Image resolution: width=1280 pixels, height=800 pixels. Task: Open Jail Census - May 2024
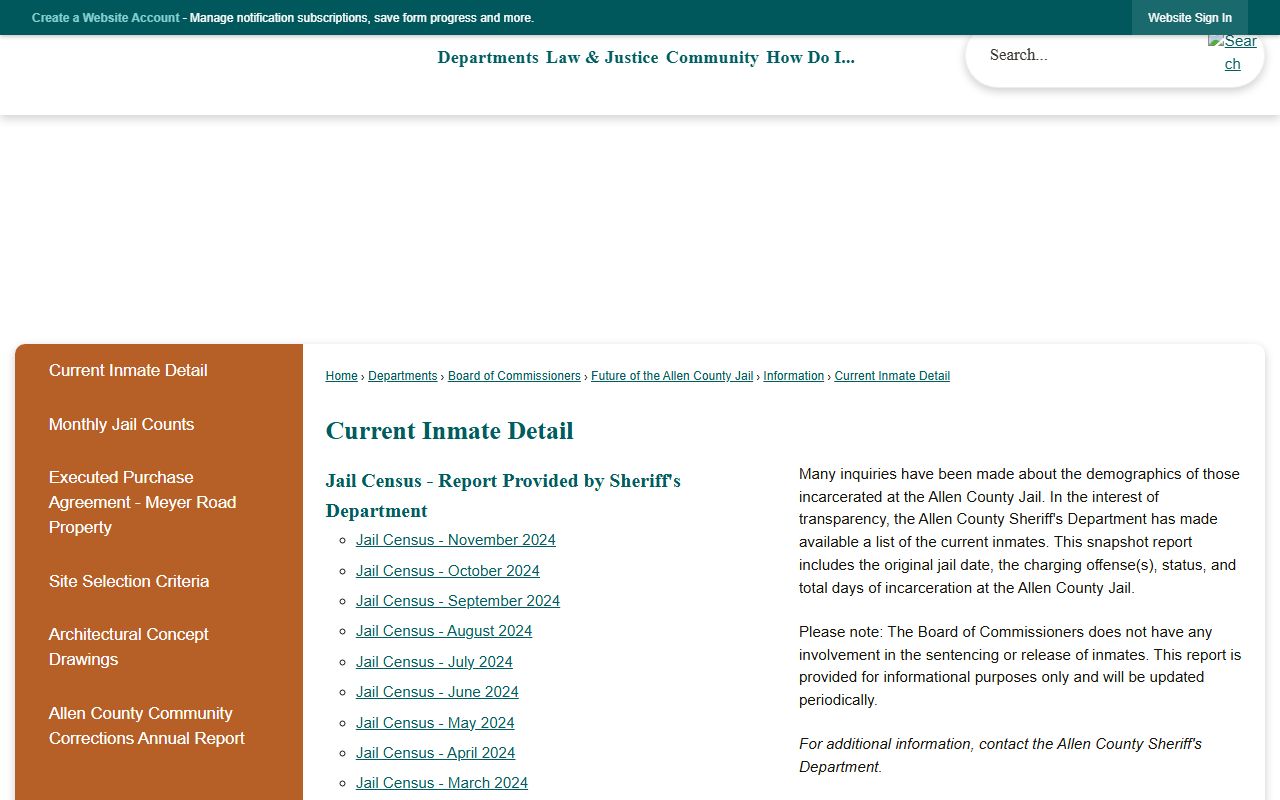click(x=435, y=723)
